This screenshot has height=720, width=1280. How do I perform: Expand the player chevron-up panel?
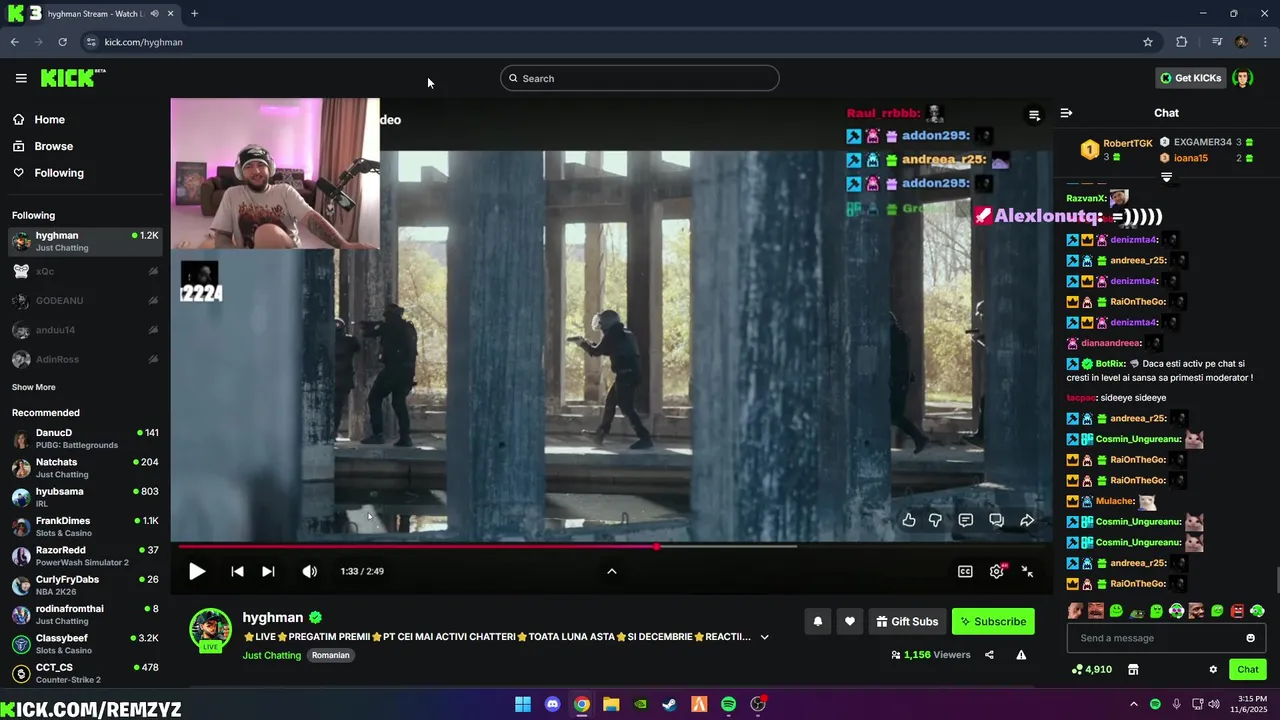[x=612, y=571]
